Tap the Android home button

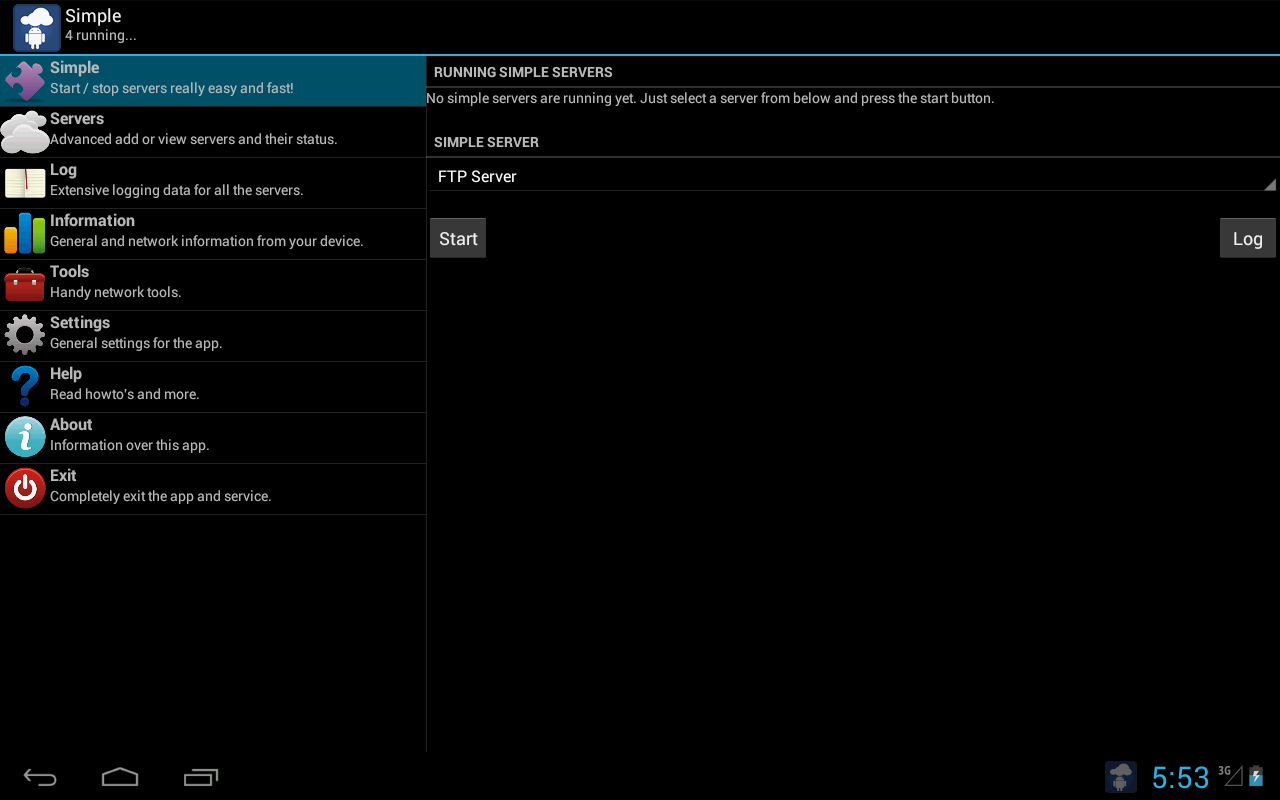click(x=120, y=777)
